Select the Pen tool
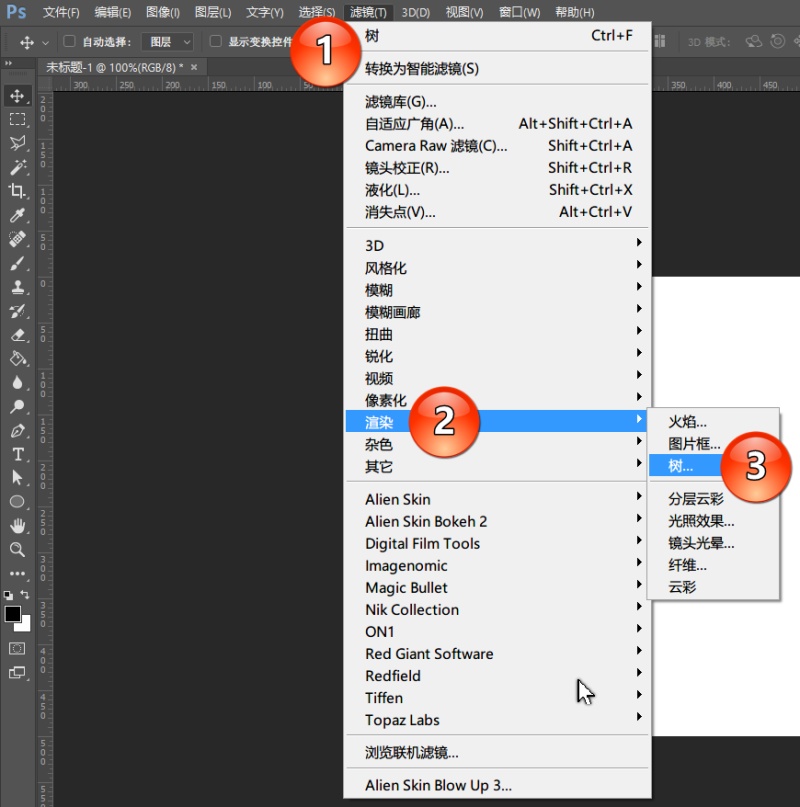Image resolution: width=800 pixels, height=807 pixels. [17, 430]
